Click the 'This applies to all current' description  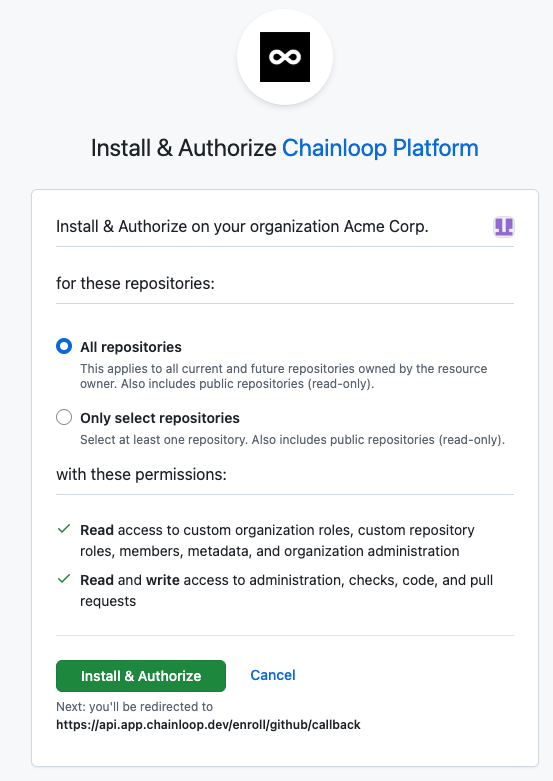click(284, 376)
